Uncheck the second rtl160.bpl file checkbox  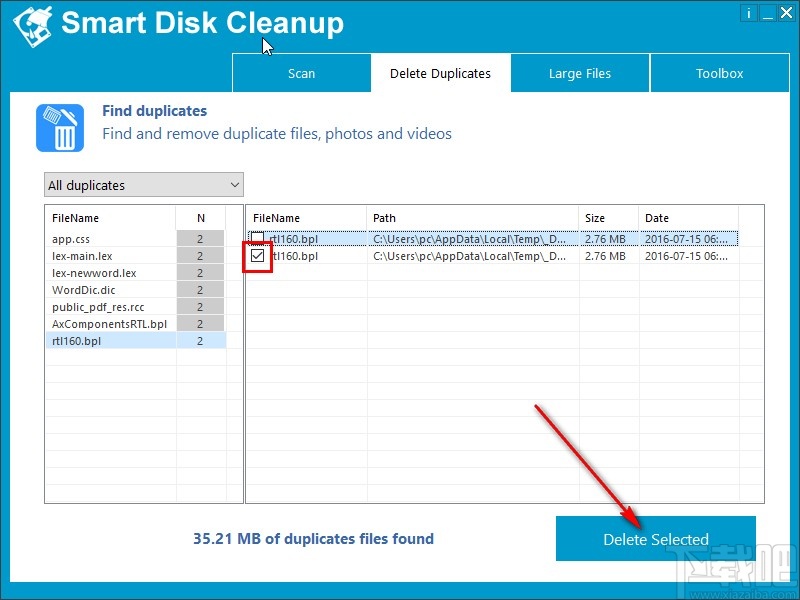(x=258, y=256)
